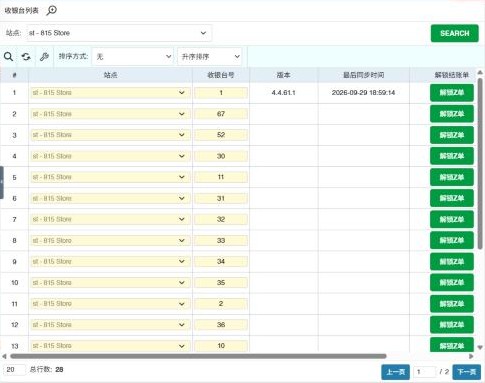Click sync time 2026-09-29 18:59:14
Screen dimensions: 485x383
(x=363, y=93)
